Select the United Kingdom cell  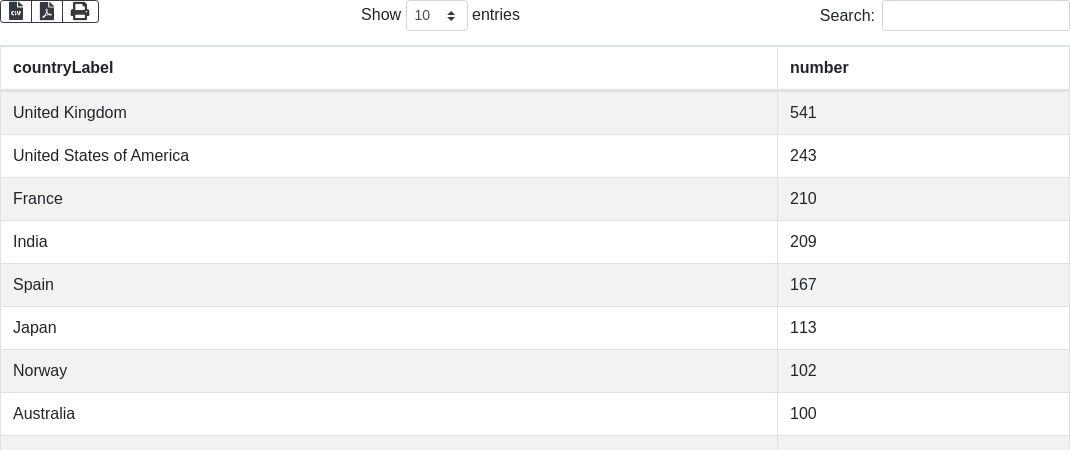tap(70, 113)
